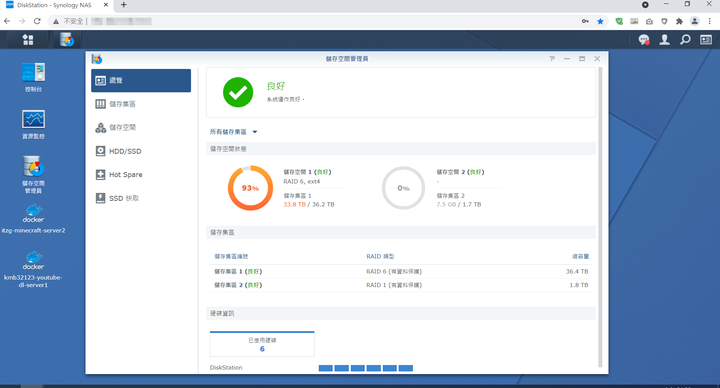
Task: Click the RAID 1 (有資料保護) cell
Action: [x=394, y=285]
